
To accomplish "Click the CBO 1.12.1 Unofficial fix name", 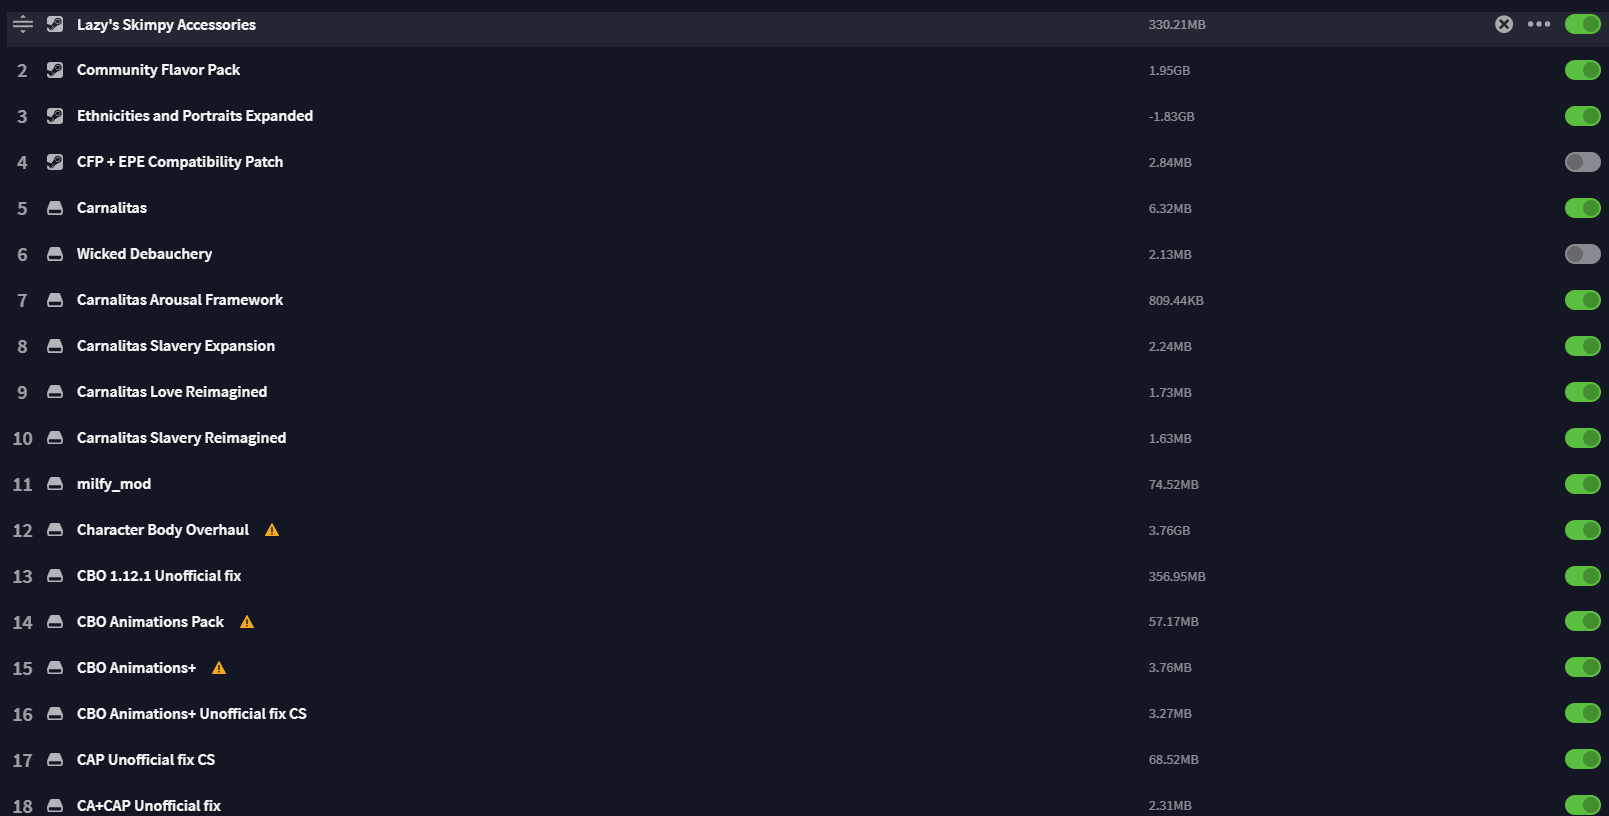I will point(159,576).
